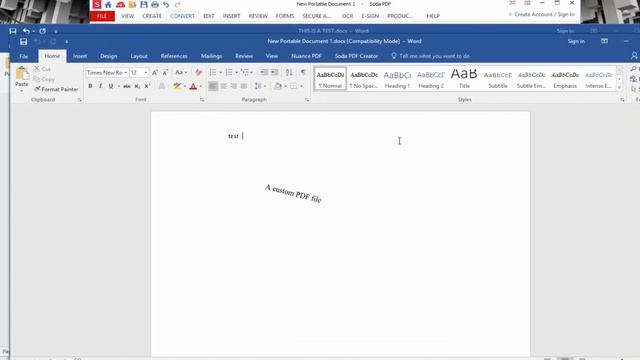Screen dimensions: 640x360
Task: Switch to the Layout tab
Action: click(139, 56)
